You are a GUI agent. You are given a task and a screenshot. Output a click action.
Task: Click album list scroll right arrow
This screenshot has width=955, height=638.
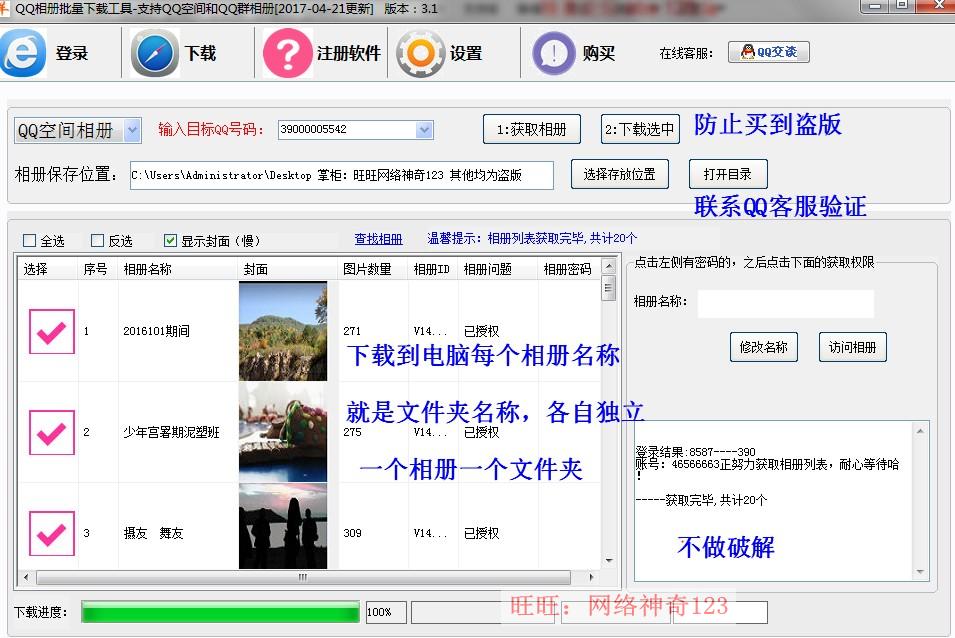click(x=591, y=577)
